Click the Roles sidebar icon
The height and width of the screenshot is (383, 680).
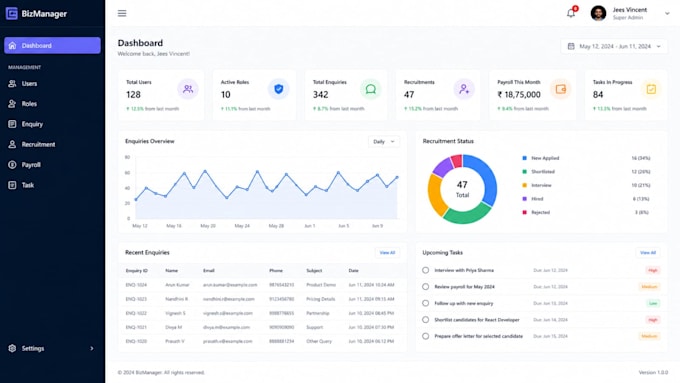[x=12, y=104]
